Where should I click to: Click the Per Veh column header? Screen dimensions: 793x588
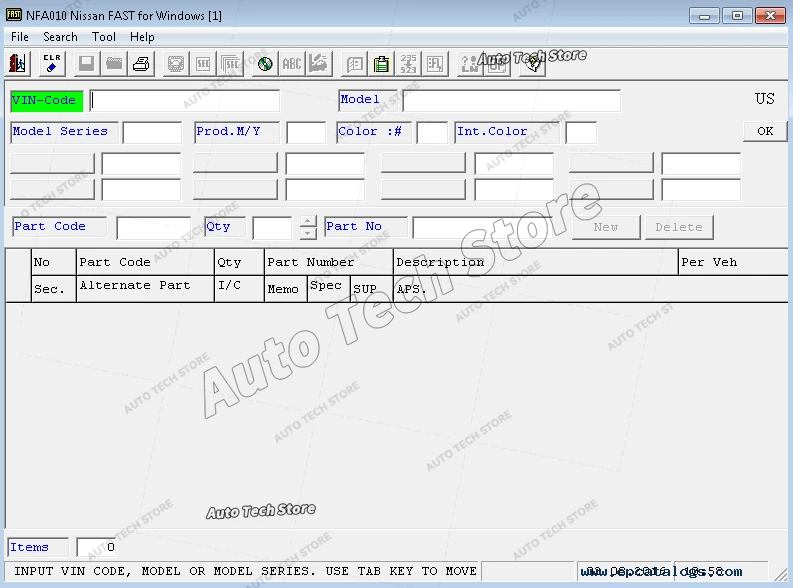(x=733, y=262)
